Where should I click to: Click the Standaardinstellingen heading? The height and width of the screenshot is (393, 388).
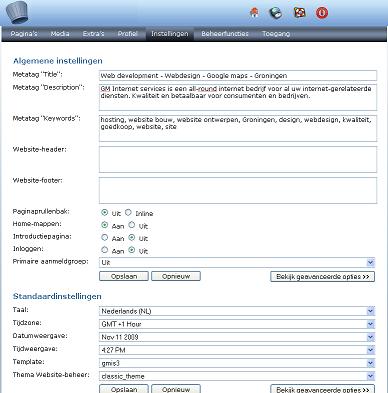pos(57,296)
